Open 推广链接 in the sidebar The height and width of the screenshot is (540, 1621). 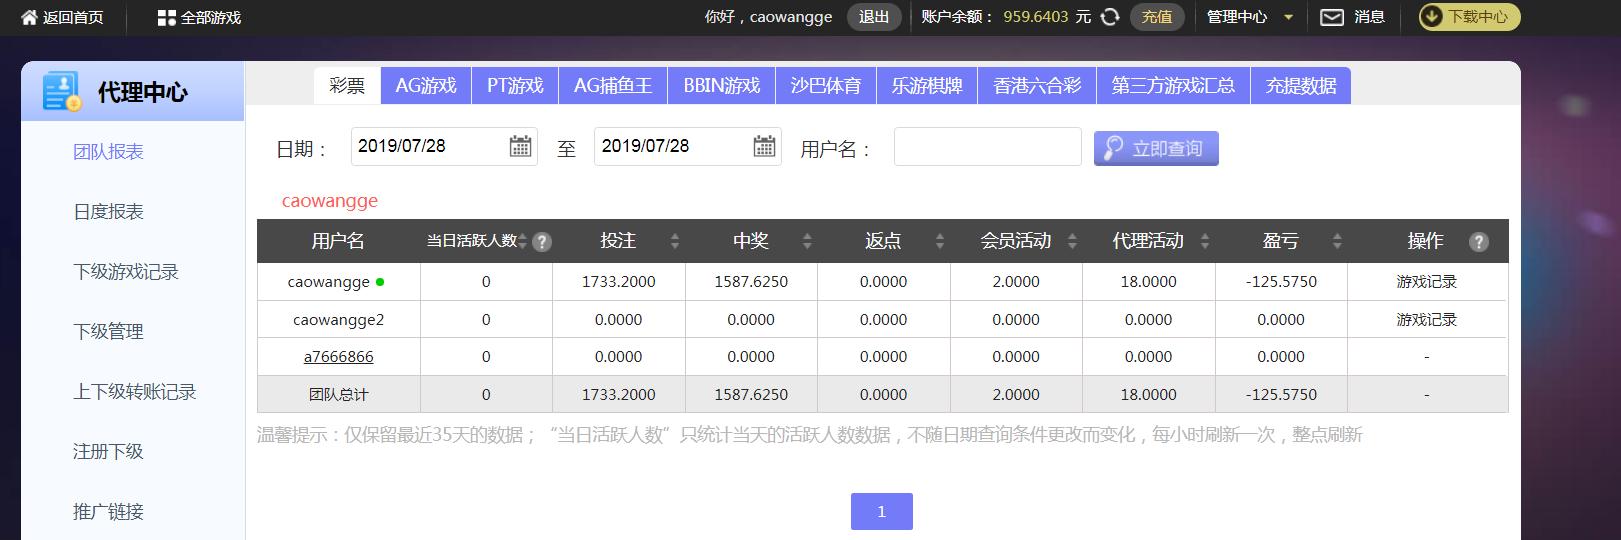point(108,512)
